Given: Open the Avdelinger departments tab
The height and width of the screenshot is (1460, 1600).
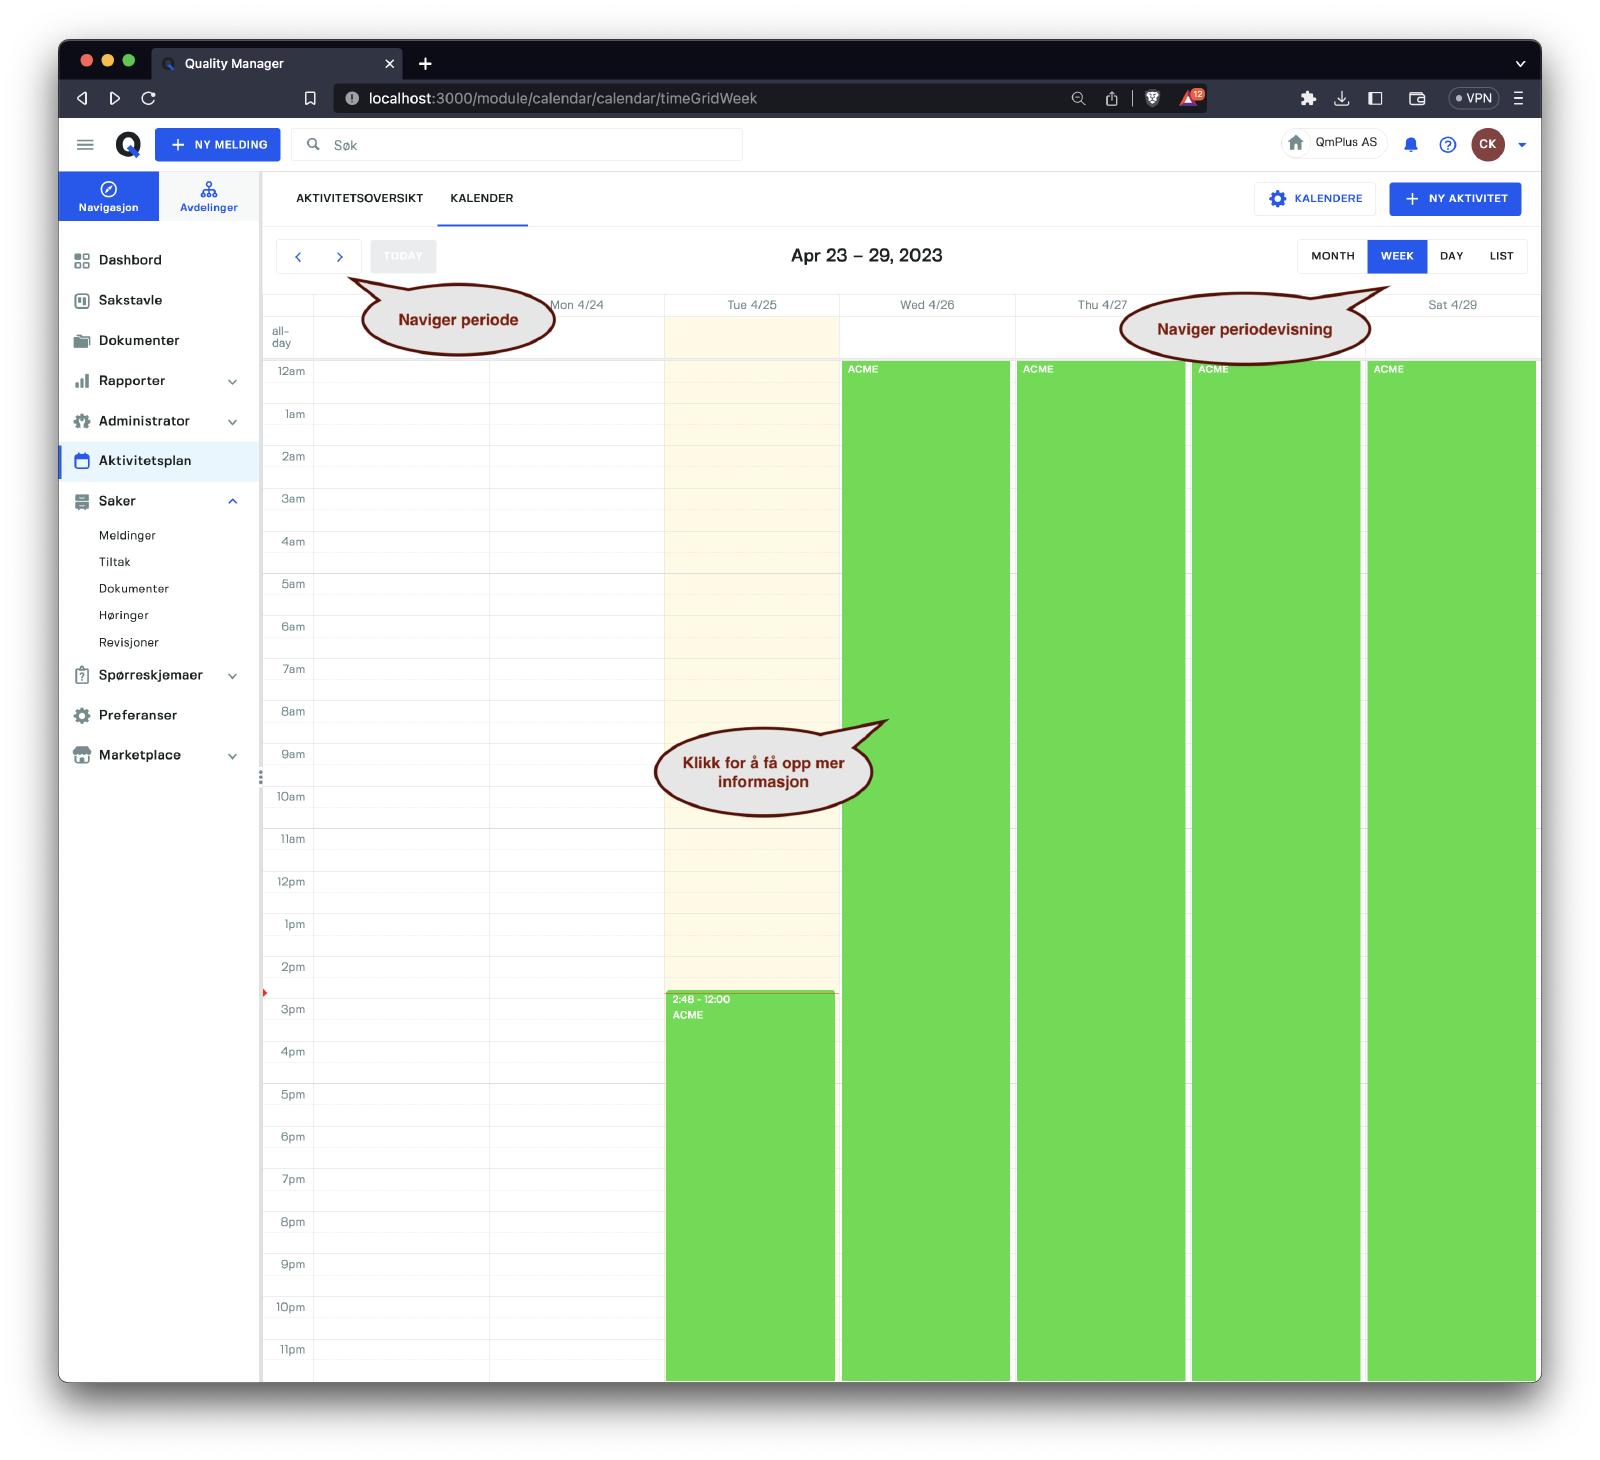Looking at the screenshot, I should pyautogui.click(x=209, y=197).
